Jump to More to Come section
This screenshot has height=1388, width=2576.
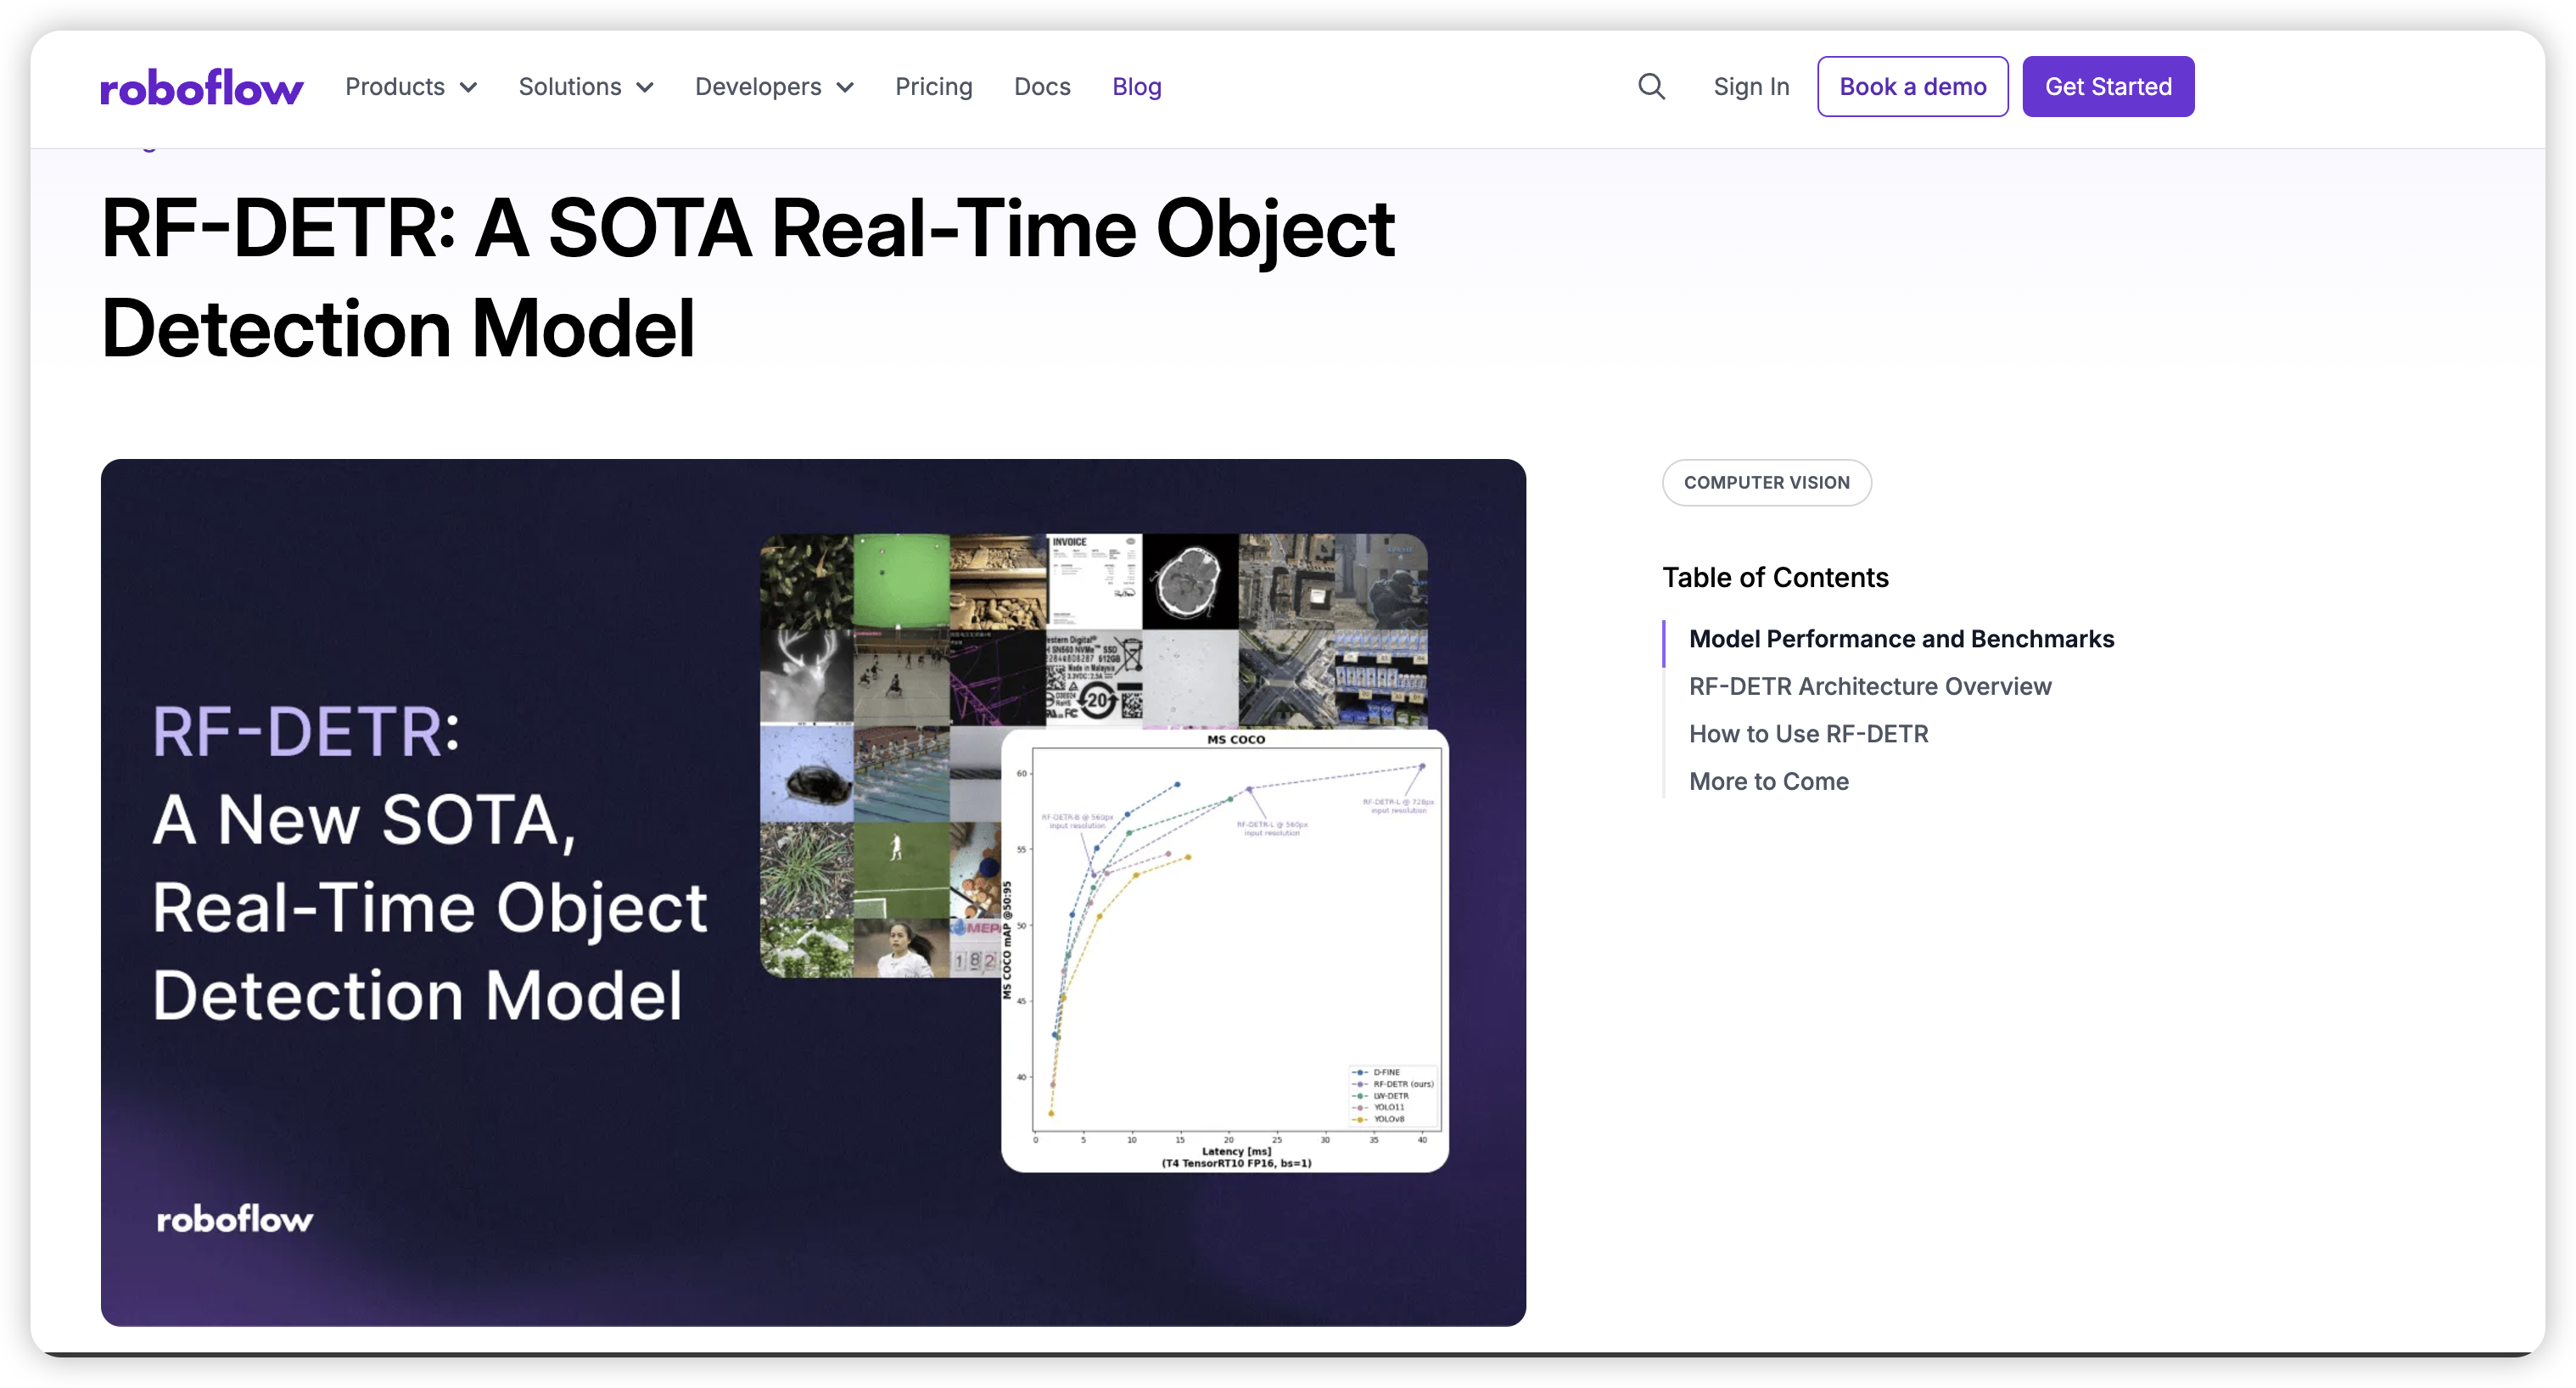1768,782
